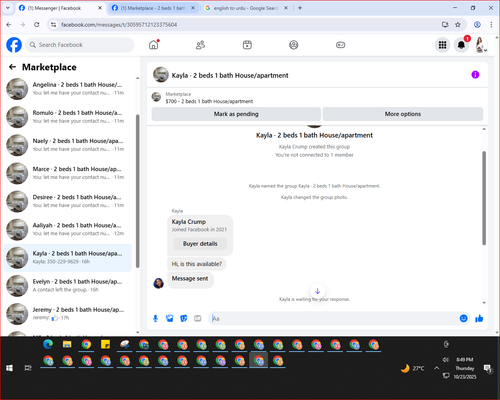The height and width of the screenshot is (400, 500).
Task: Send a thumbs up like
Action: pos(479,318)
